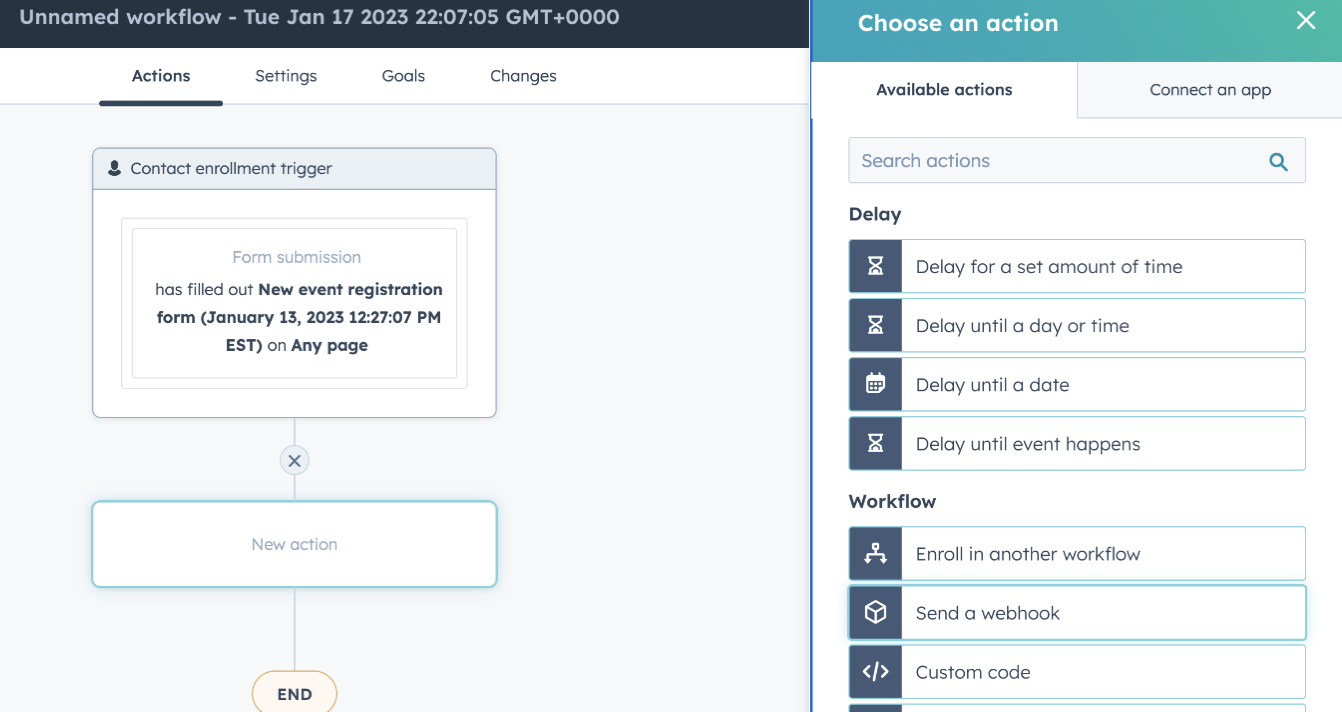Click the Choose an action panel title

click(x=958, y=23)
